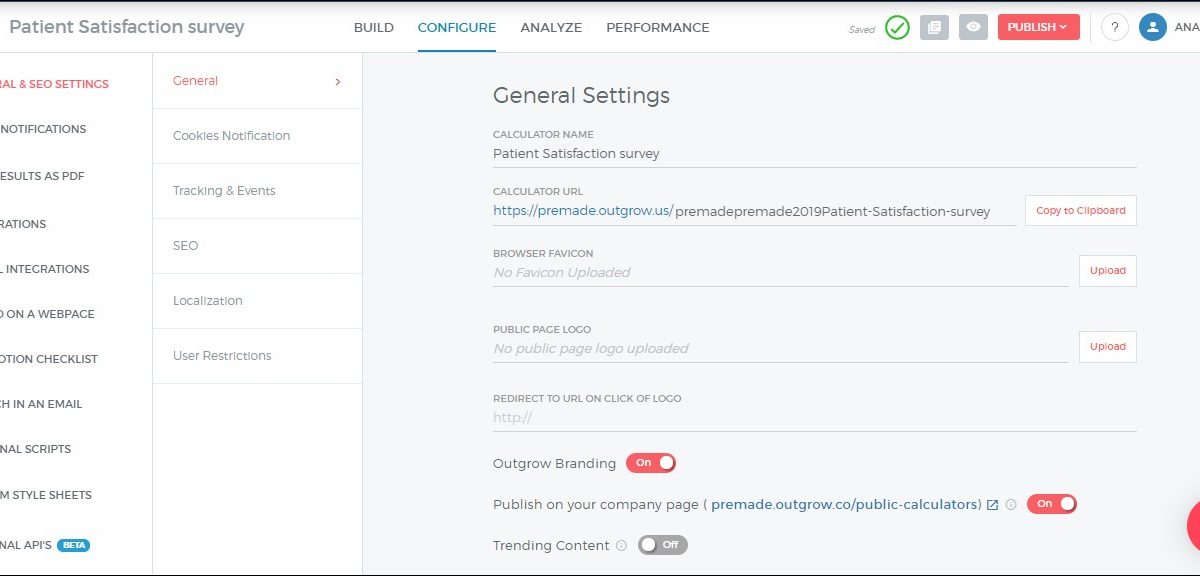Click Upload button for Browser Favicon

point(1107,271)
